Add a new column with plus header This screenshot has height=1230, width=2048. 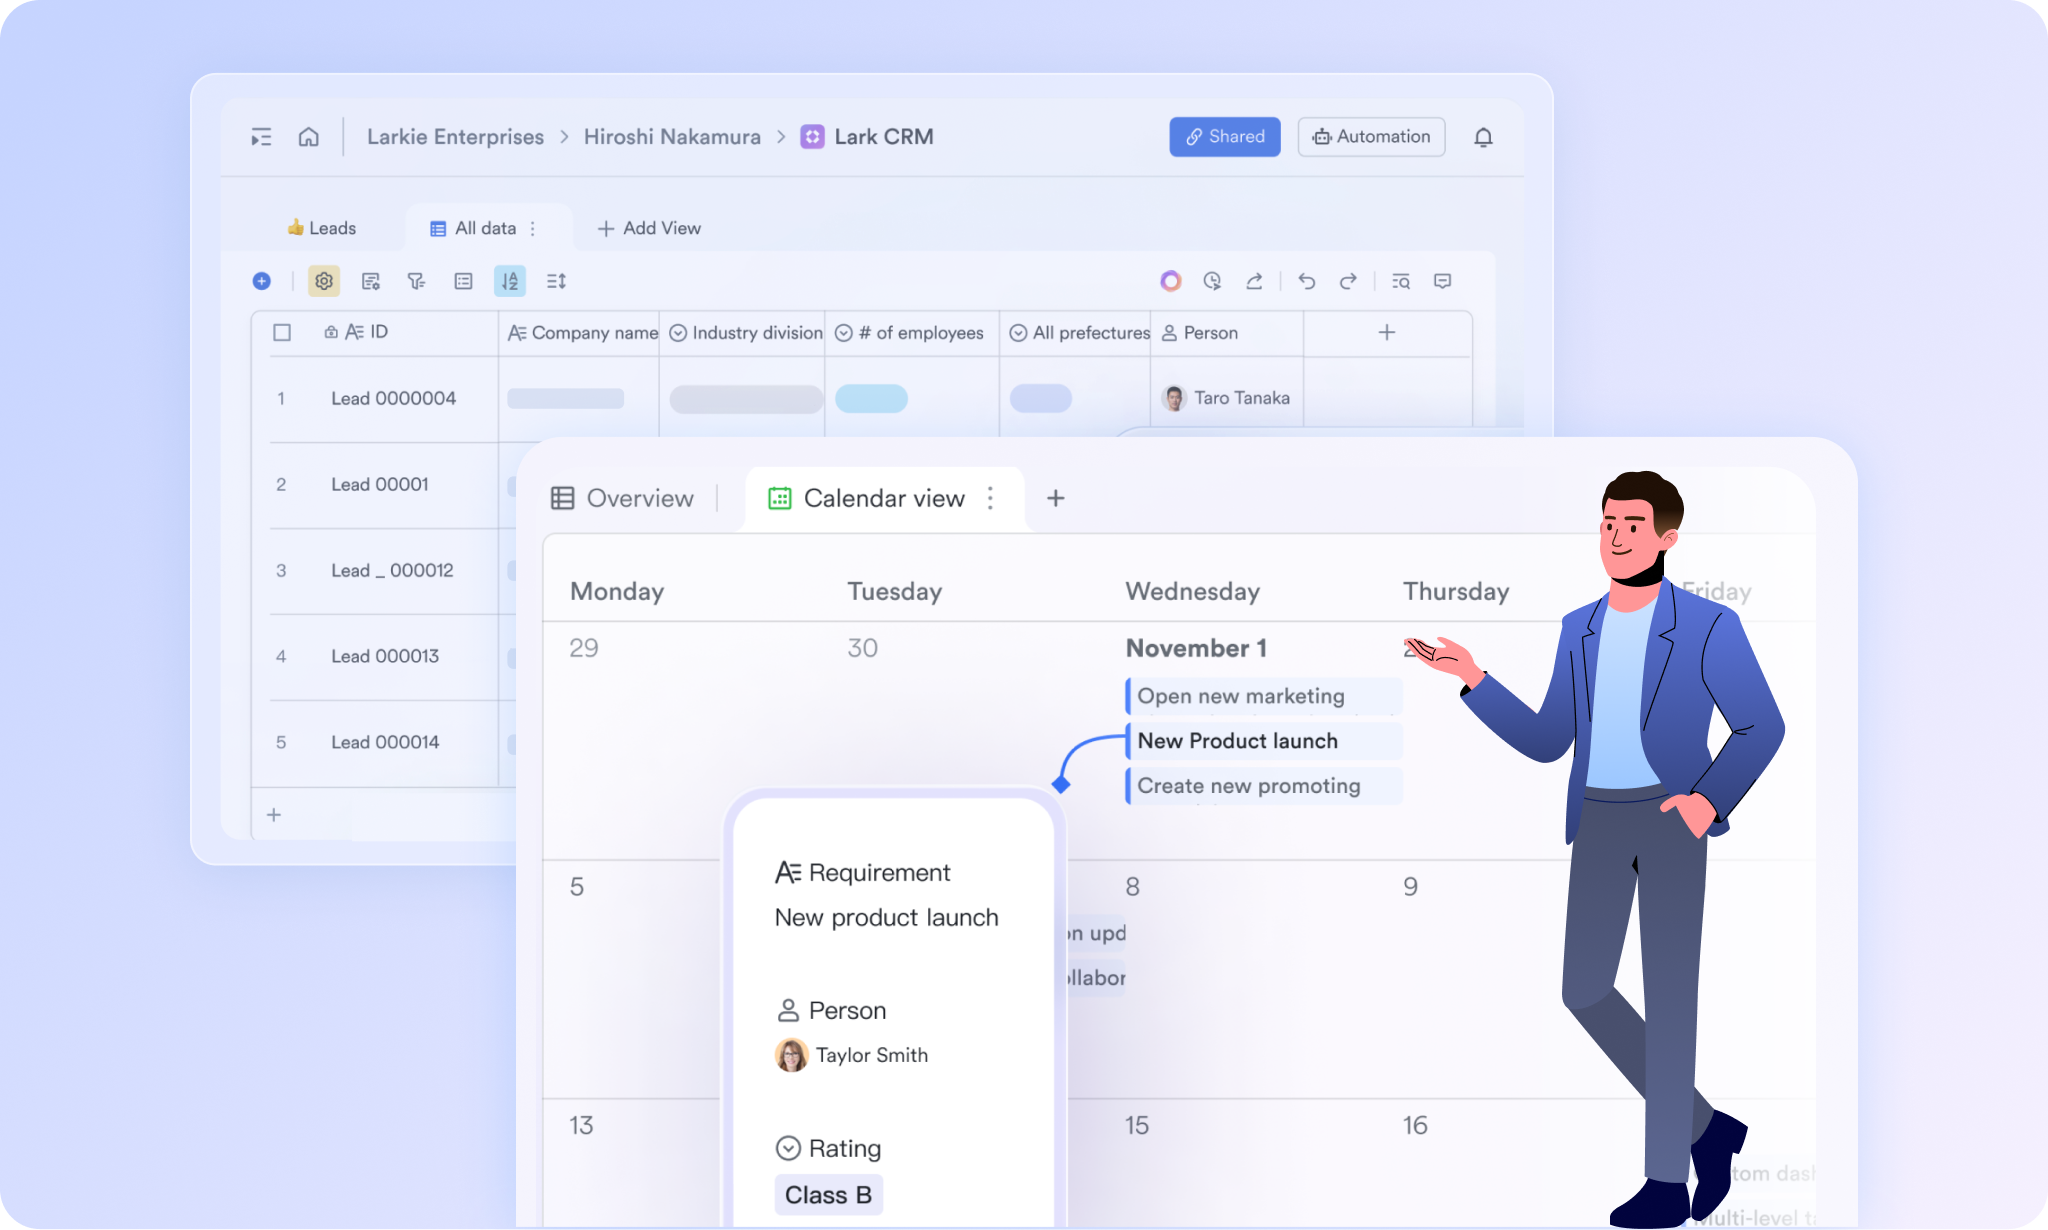coord(1387,332)
